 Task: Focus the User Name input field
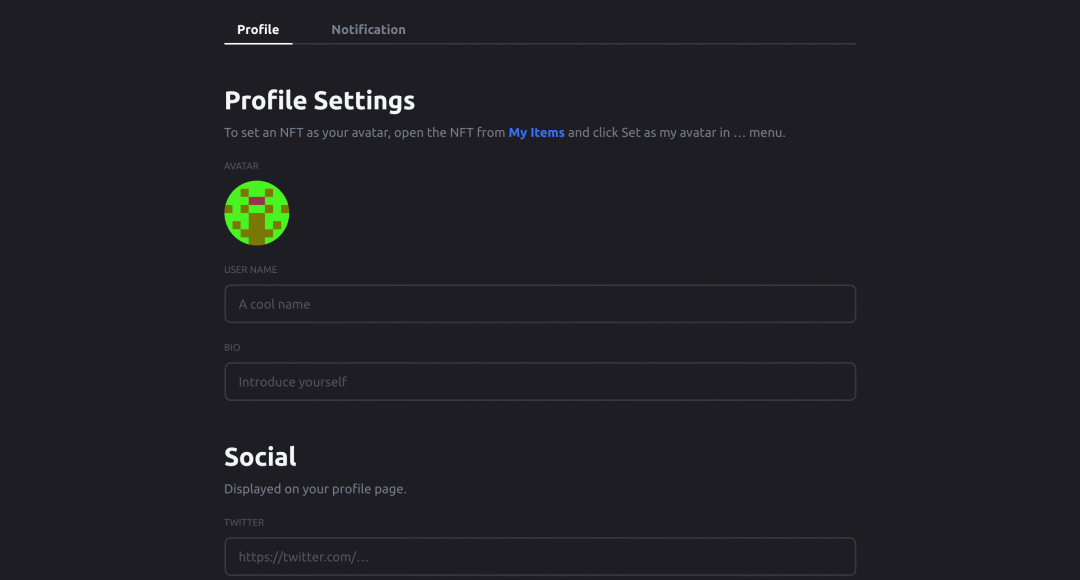point(540,304)
